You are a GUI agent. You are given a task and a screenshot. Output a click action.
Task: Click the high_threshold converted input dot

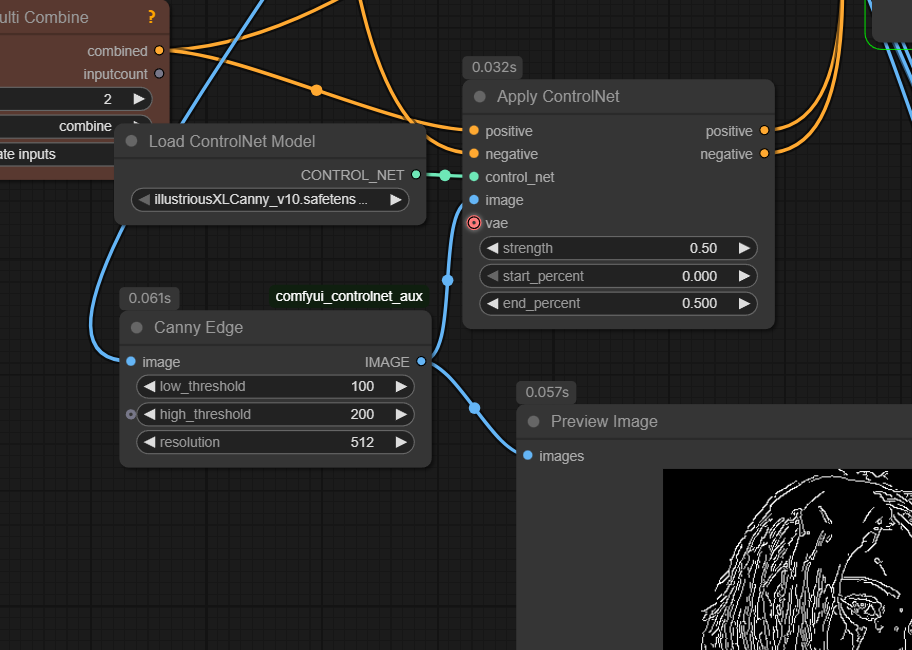pyautogui.click(x=131, y=414)
